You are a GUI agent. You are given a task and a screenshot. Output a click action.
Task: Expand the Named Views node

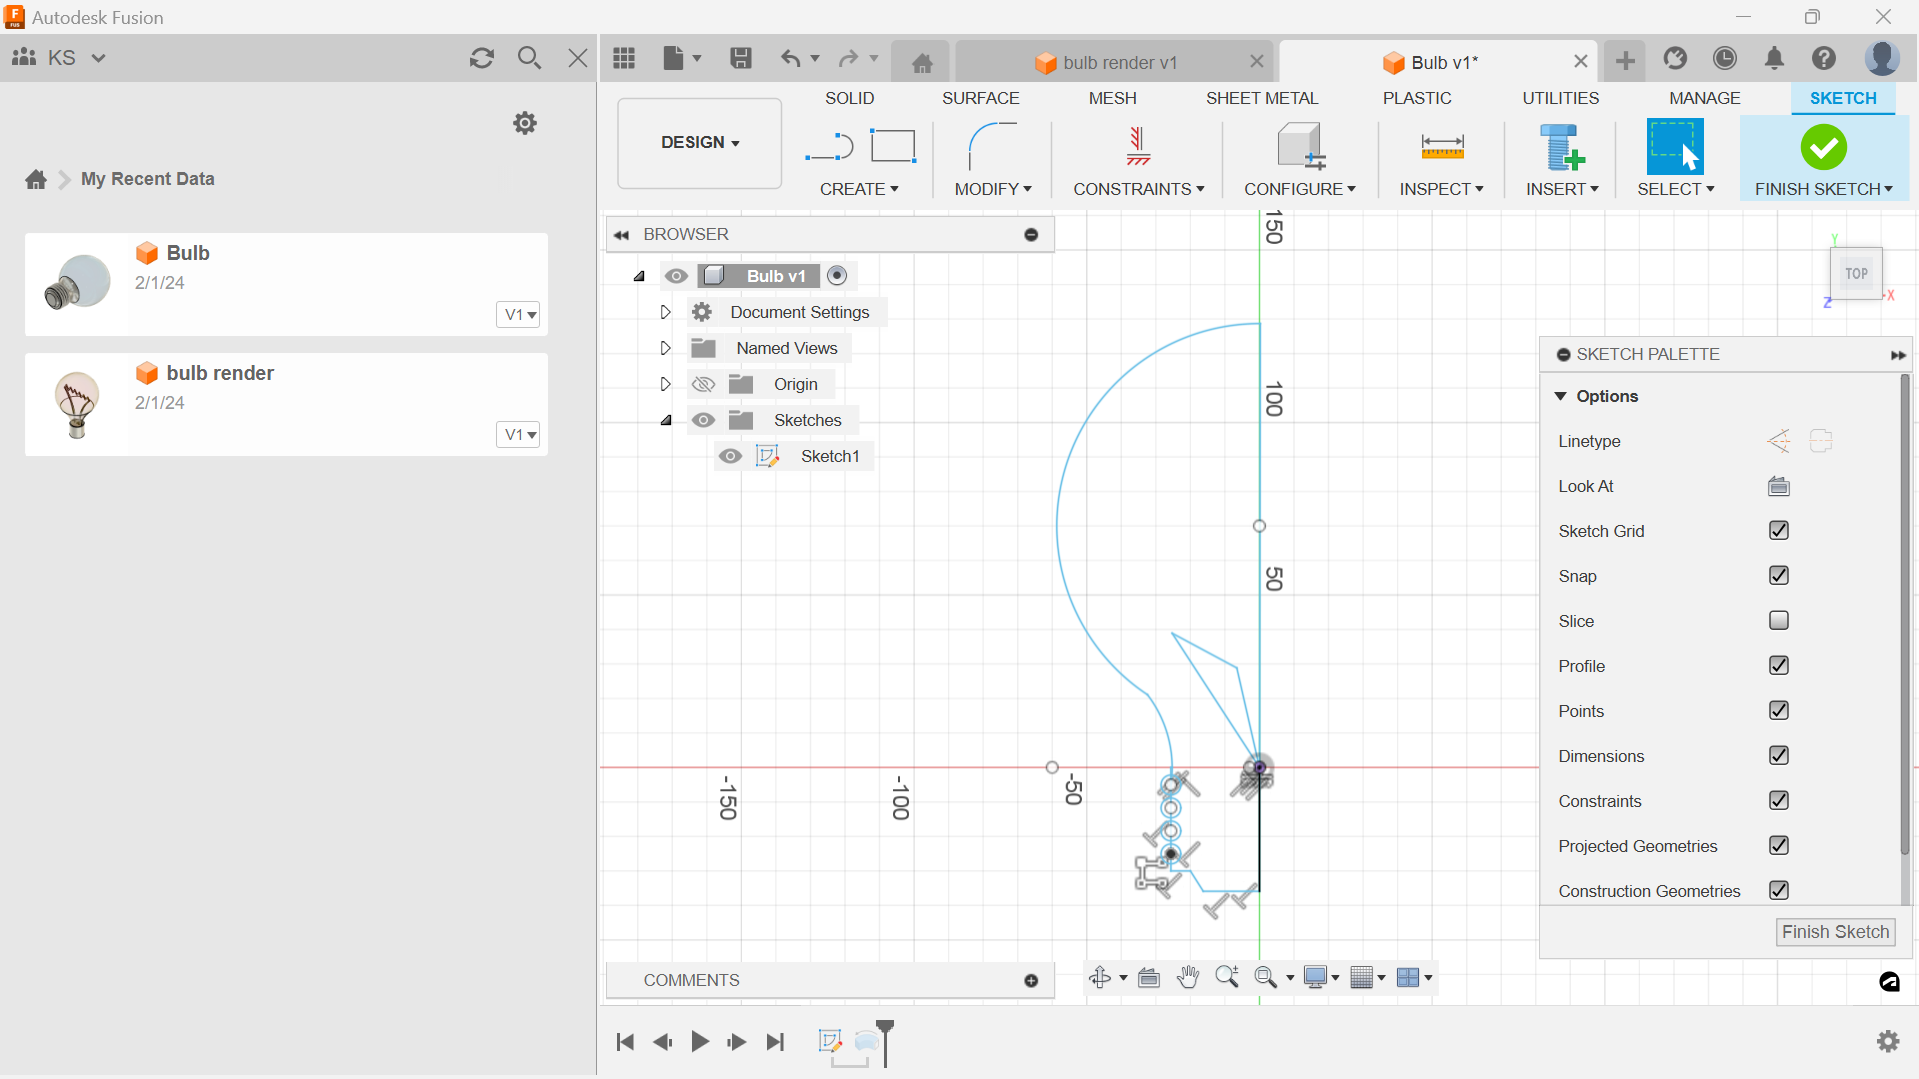(665, 349)
